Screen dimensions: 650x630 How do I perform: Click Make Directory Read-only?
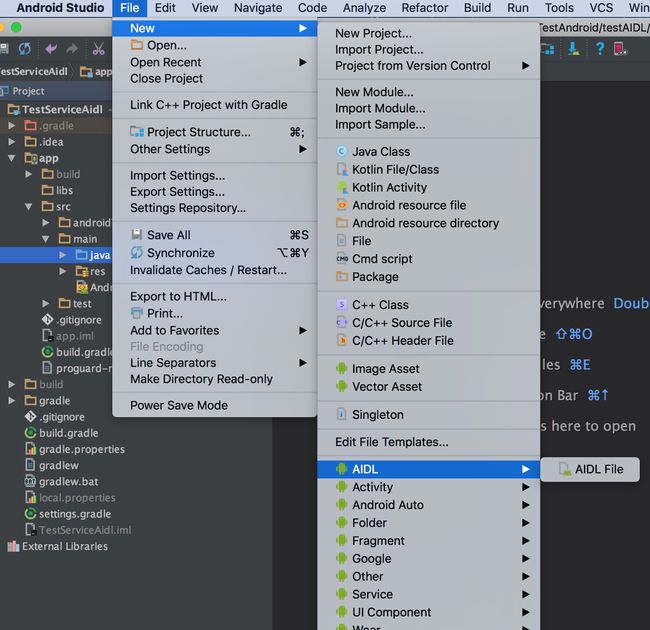click(215, 379)
